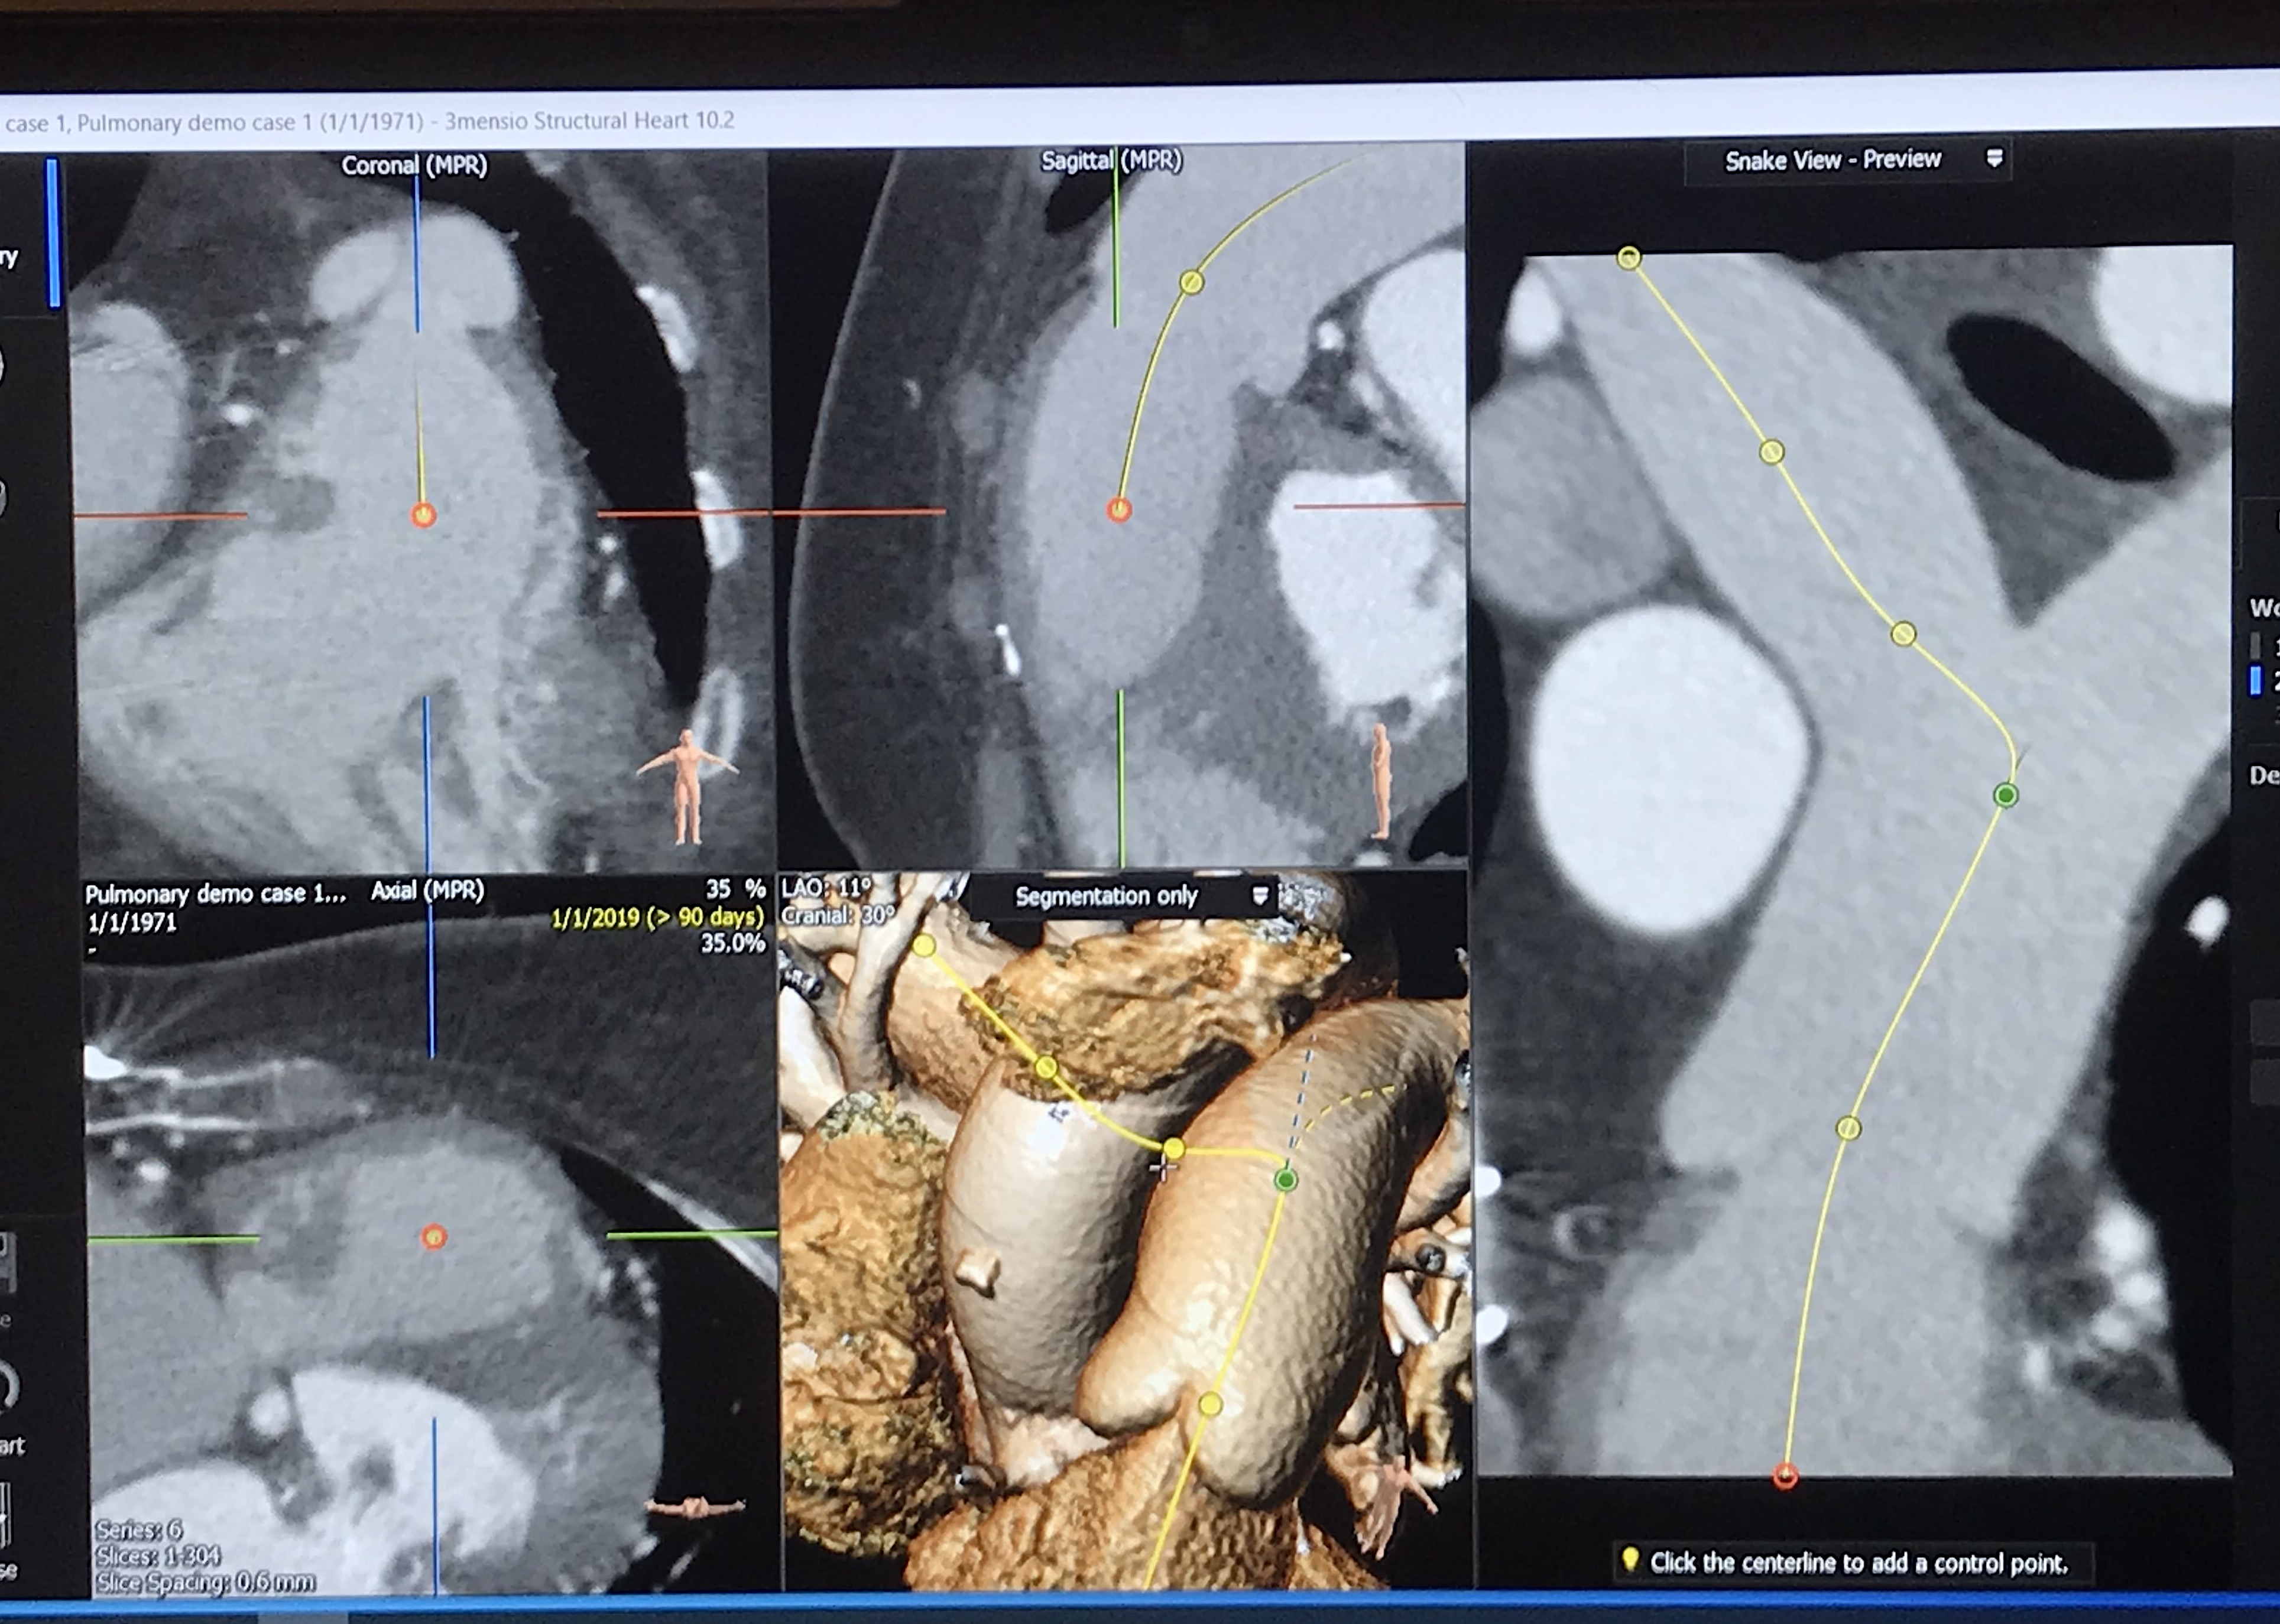The width and height of the screenshot is (2280, 1624).
Task: Click the Sagittal (MPR) view label
Action: click(x=1111, y=161)
